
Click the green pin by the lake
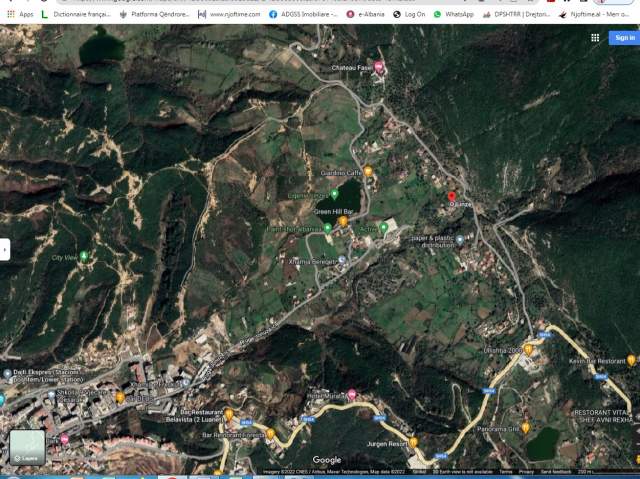334,195
